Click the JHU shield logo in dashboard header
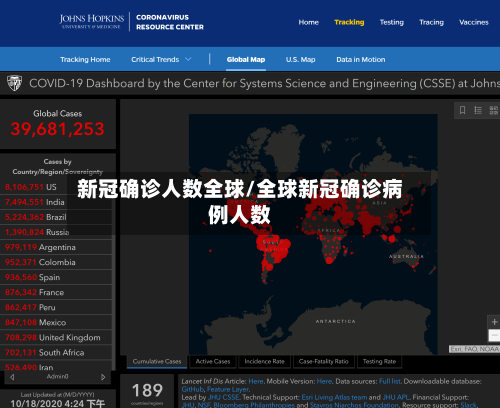The image size is (500, 408). coord(15,83)
